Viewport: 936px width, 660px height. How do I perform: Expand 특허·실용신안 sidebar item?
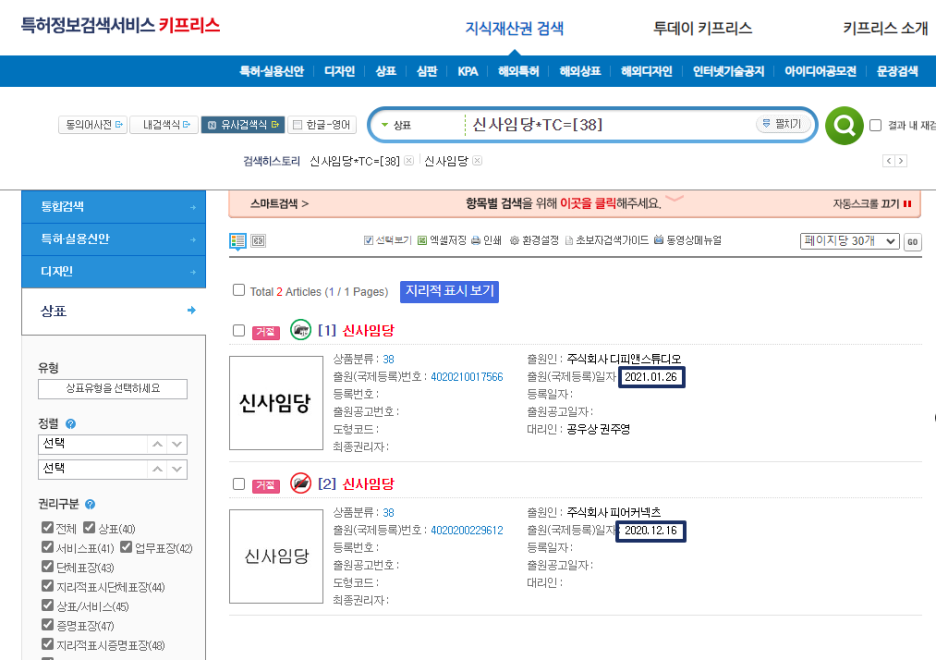pos(113,239)
